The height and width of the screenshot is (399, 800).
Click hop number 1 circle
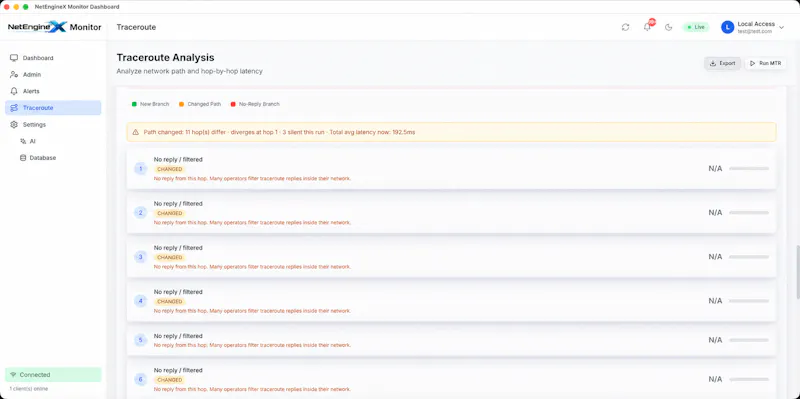[141, 168]
